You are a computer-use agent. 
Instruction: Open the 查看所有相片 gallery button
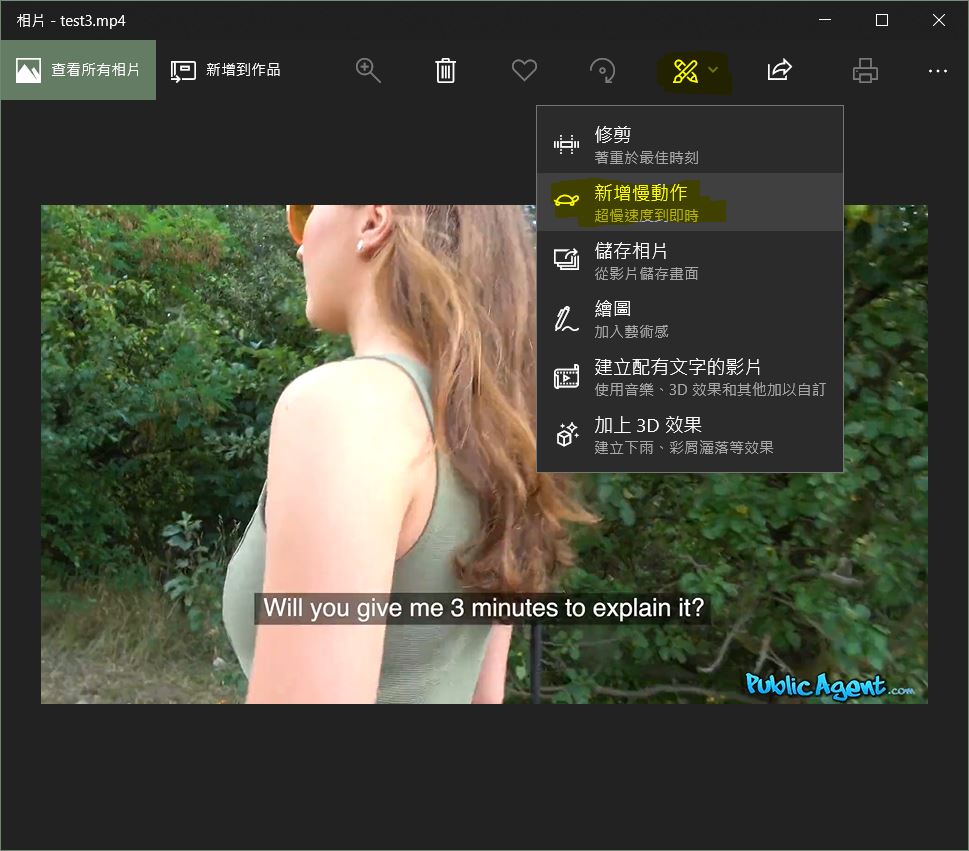coord(78,70)
